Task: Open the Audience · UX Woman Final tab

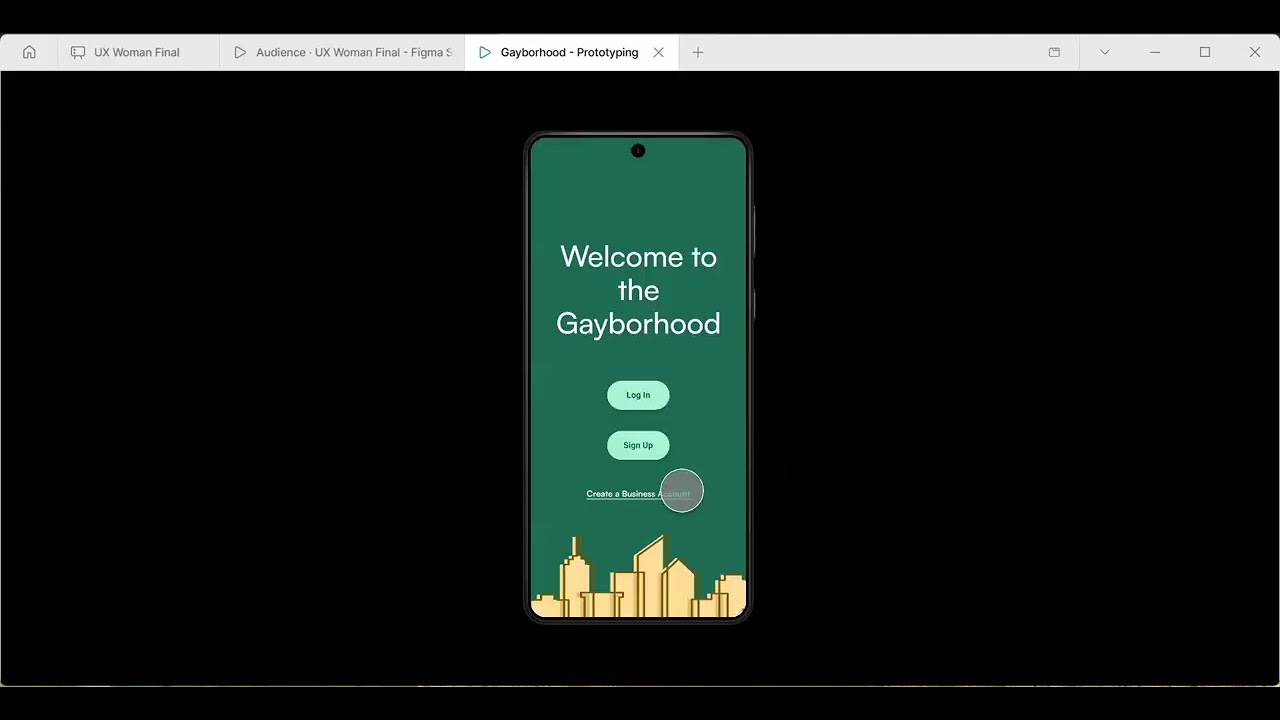Action: tap(342, 52)
